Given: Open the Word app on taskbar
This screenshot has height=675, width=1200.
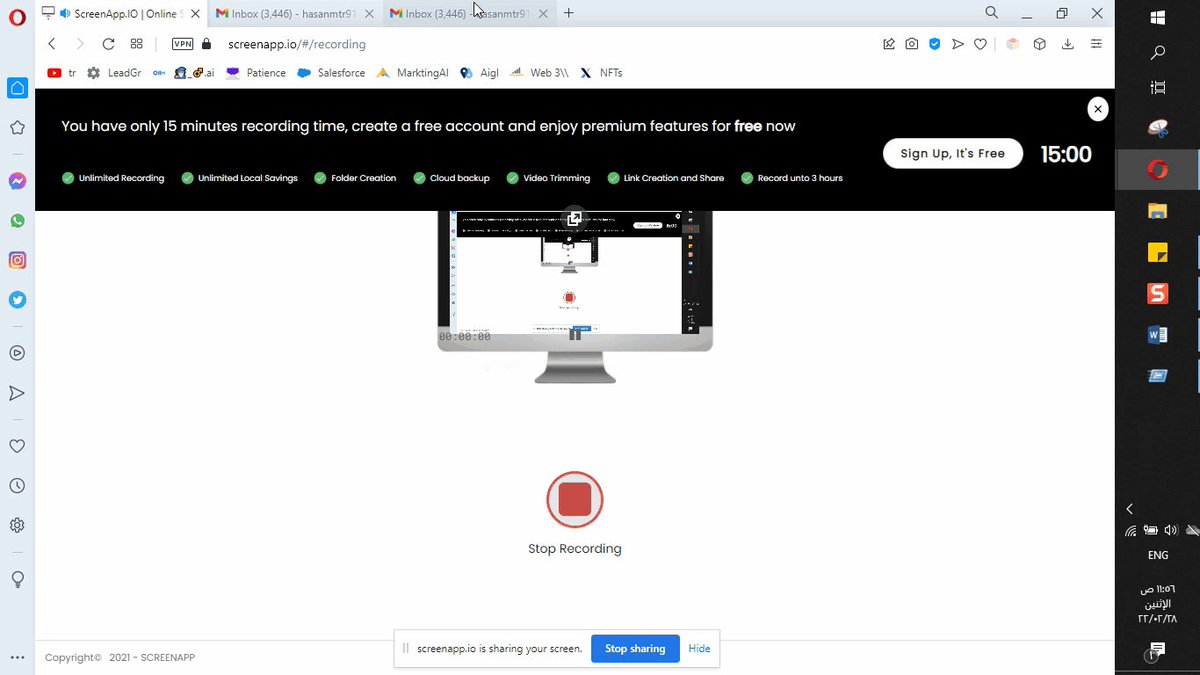Looking at the screenshot, I should [1157, 335].
